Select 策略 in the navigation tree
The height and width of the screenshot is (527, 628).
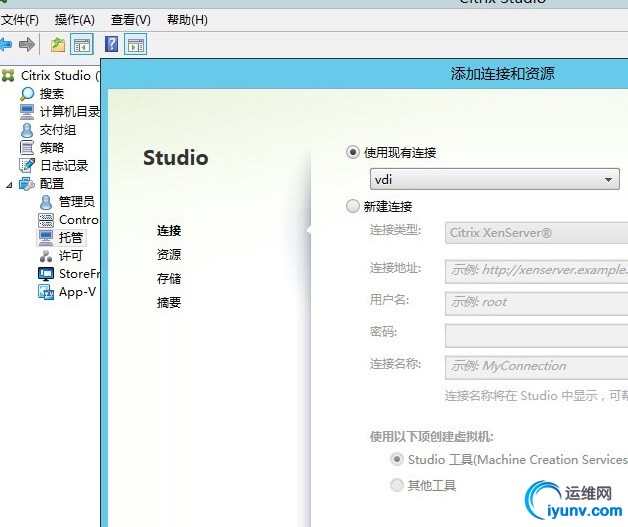(x=52, y=147)
